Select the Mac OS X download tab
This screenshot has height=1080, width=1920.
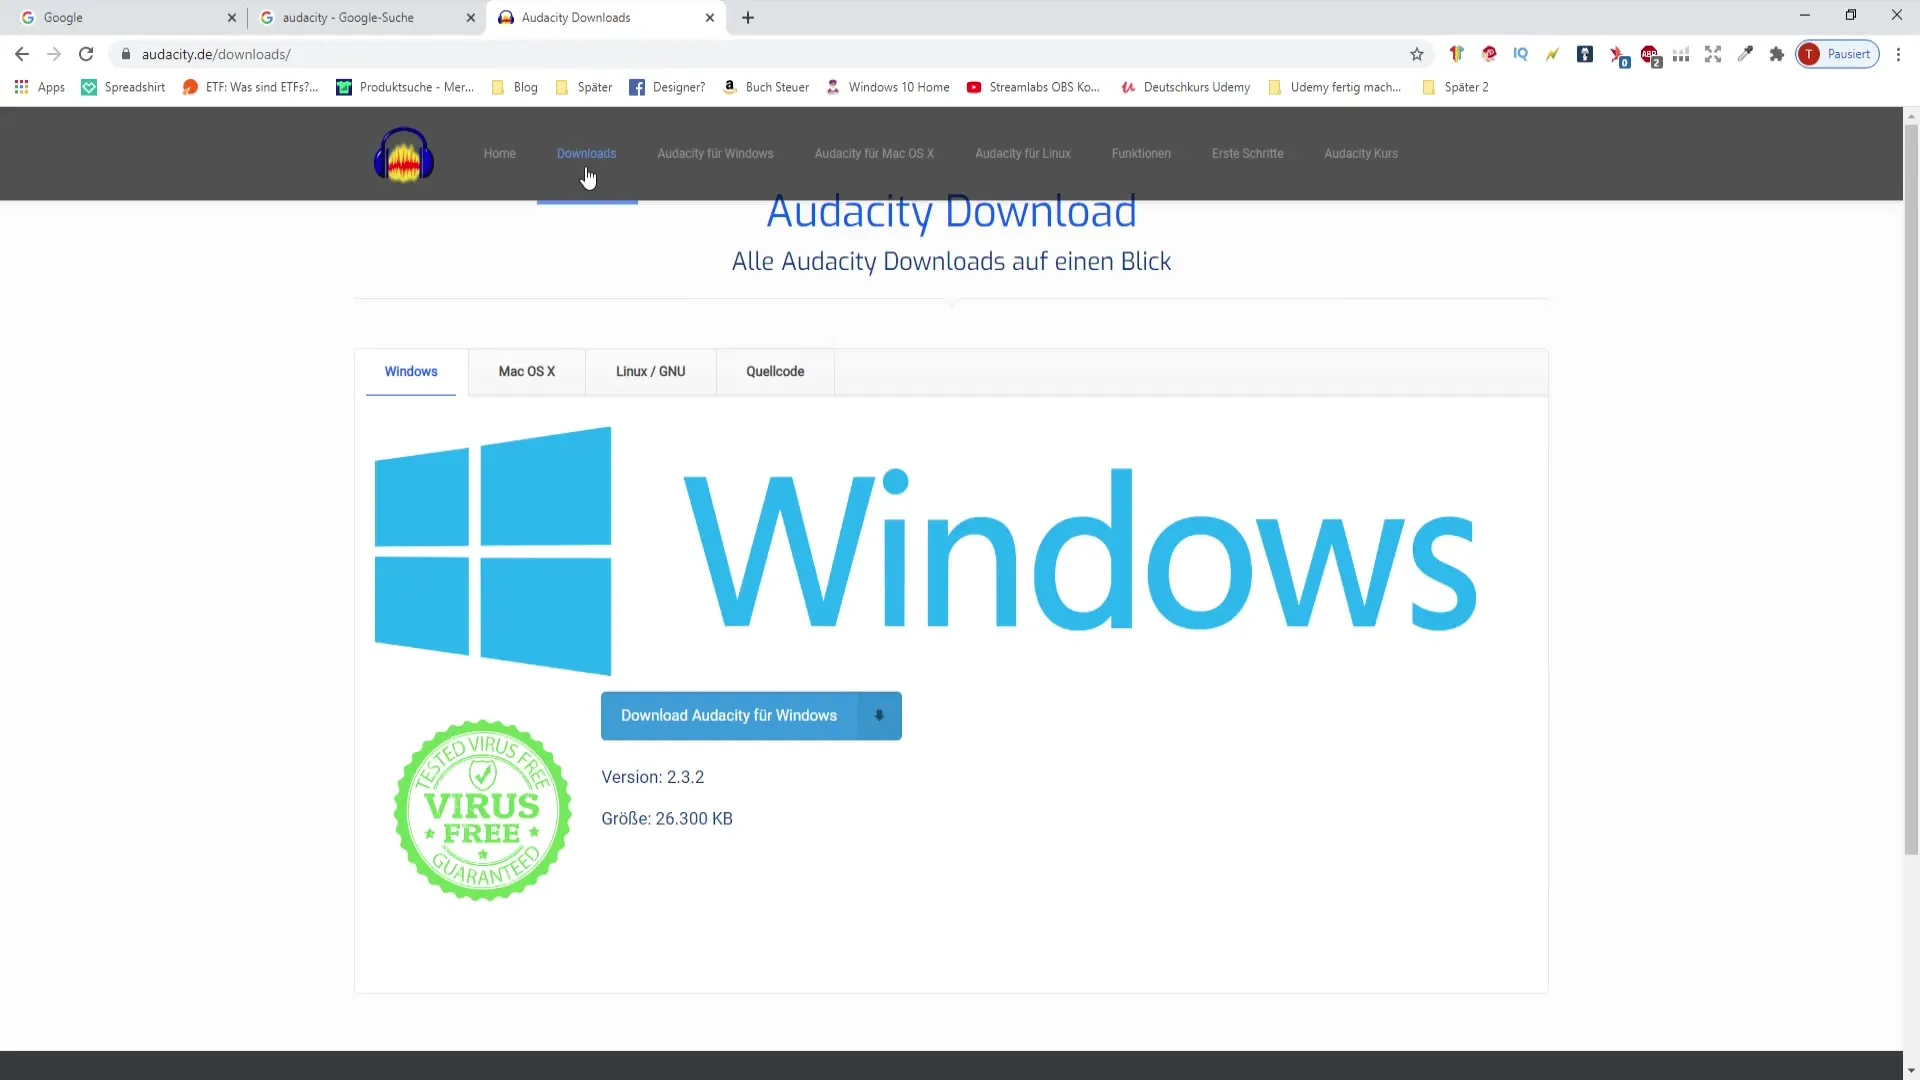click(x=527, y=372)
